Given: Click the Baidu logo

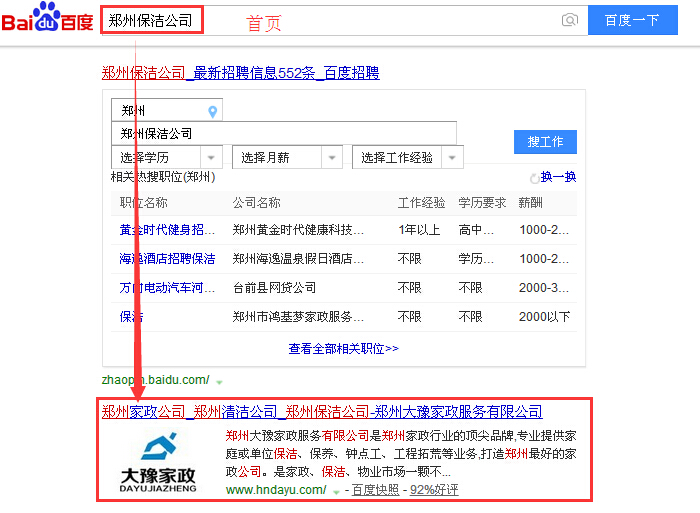Looking at the screenshot, I should click(x=47, y=17).
